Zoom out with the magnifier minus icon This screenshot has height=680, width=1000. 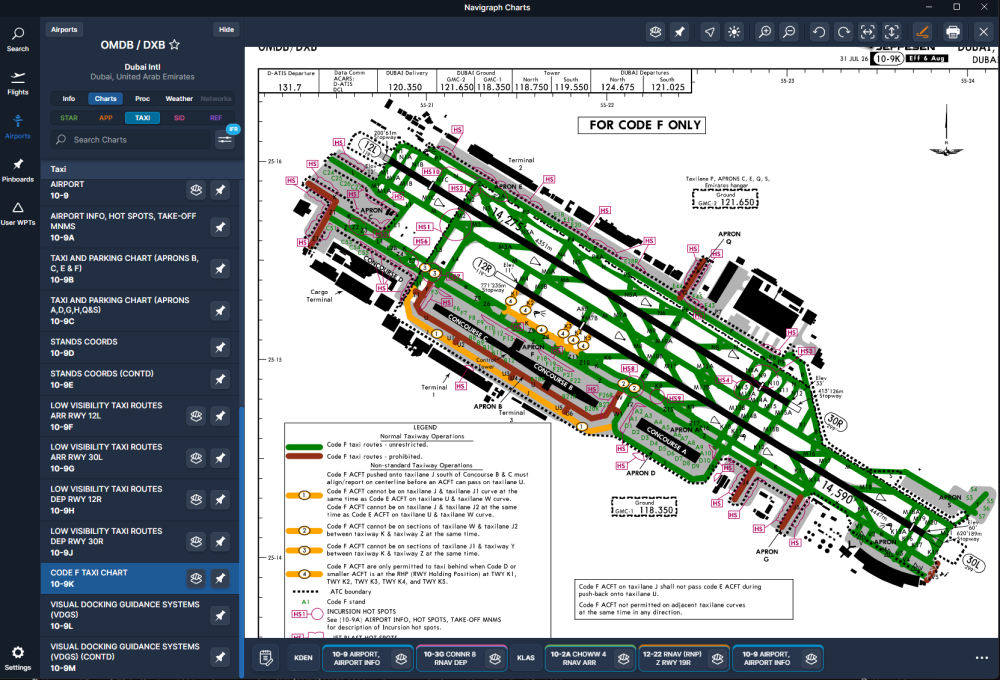789,32
